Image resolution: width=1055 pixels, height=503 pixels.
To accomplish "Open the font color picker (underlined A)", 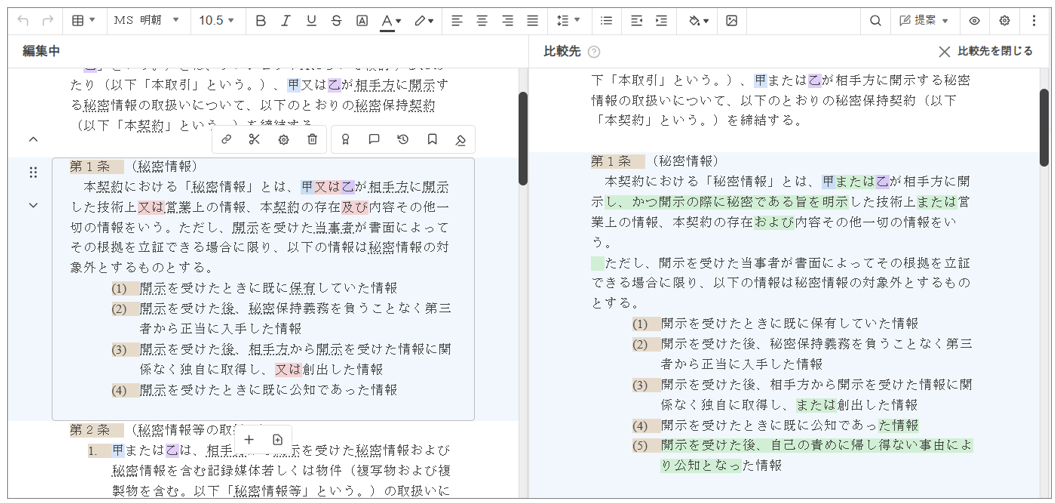I will [390, 20].
